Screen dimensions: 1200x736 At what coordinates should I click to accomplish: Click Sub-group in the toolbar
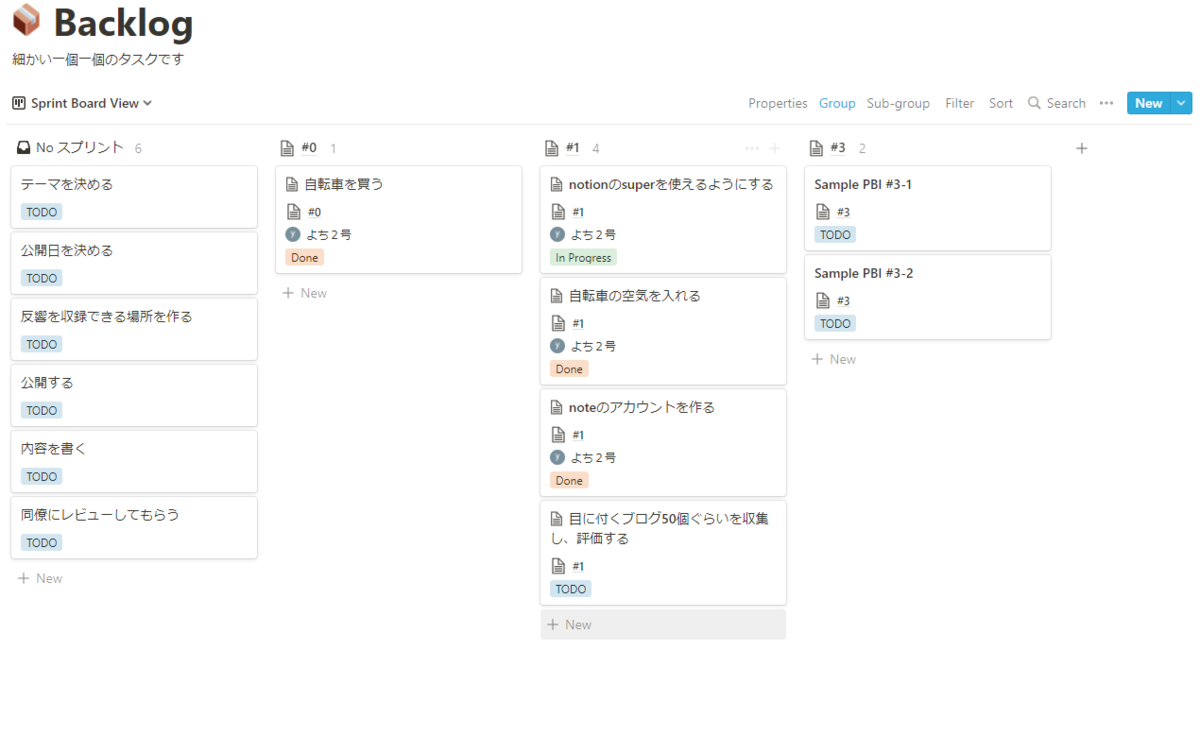pos(897,103)
